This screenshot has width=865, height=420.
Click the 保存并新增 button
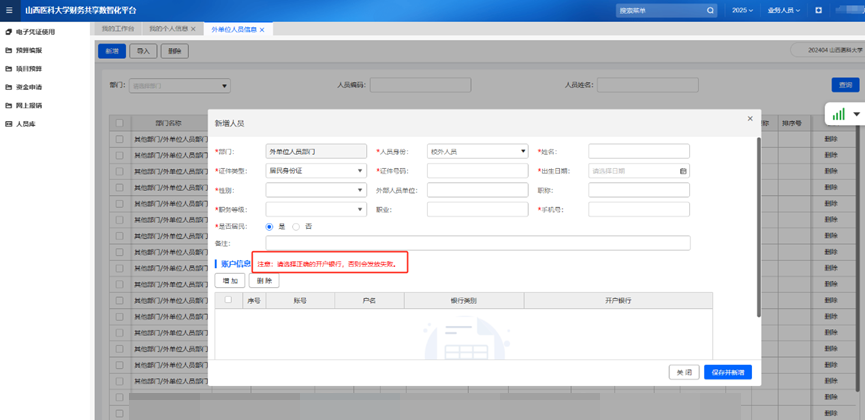(x=727, y=372)
